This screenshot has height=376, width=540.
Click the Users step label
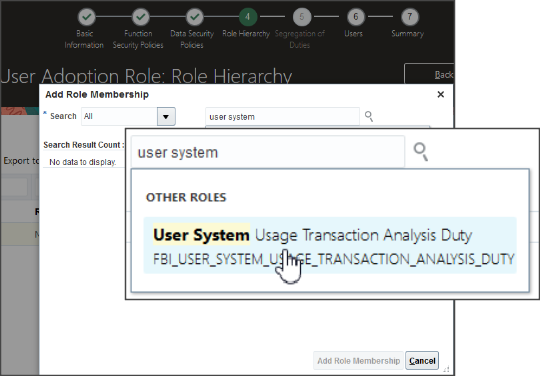(x=353, y=34)
